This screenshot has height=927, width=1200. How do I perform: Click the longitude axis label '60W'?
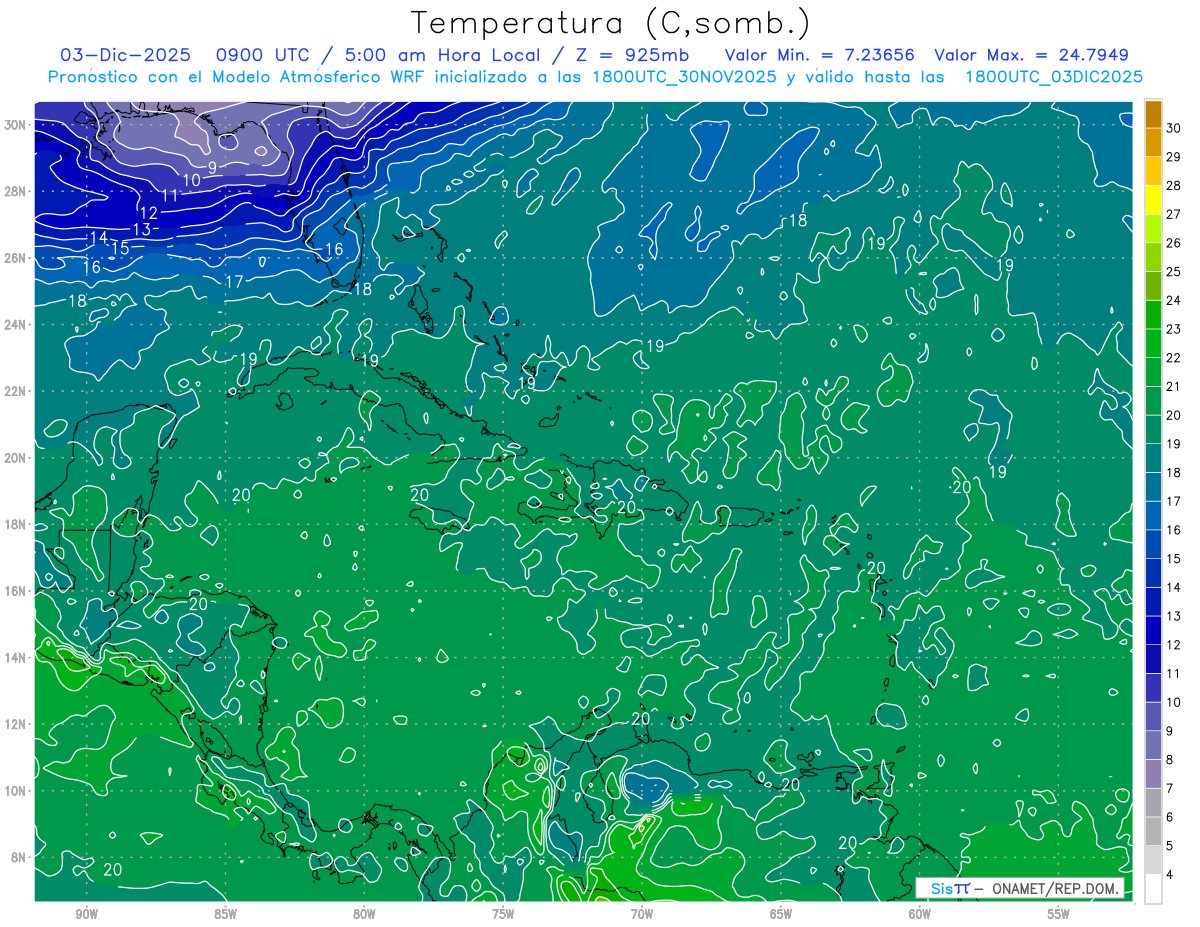point(920,914)
